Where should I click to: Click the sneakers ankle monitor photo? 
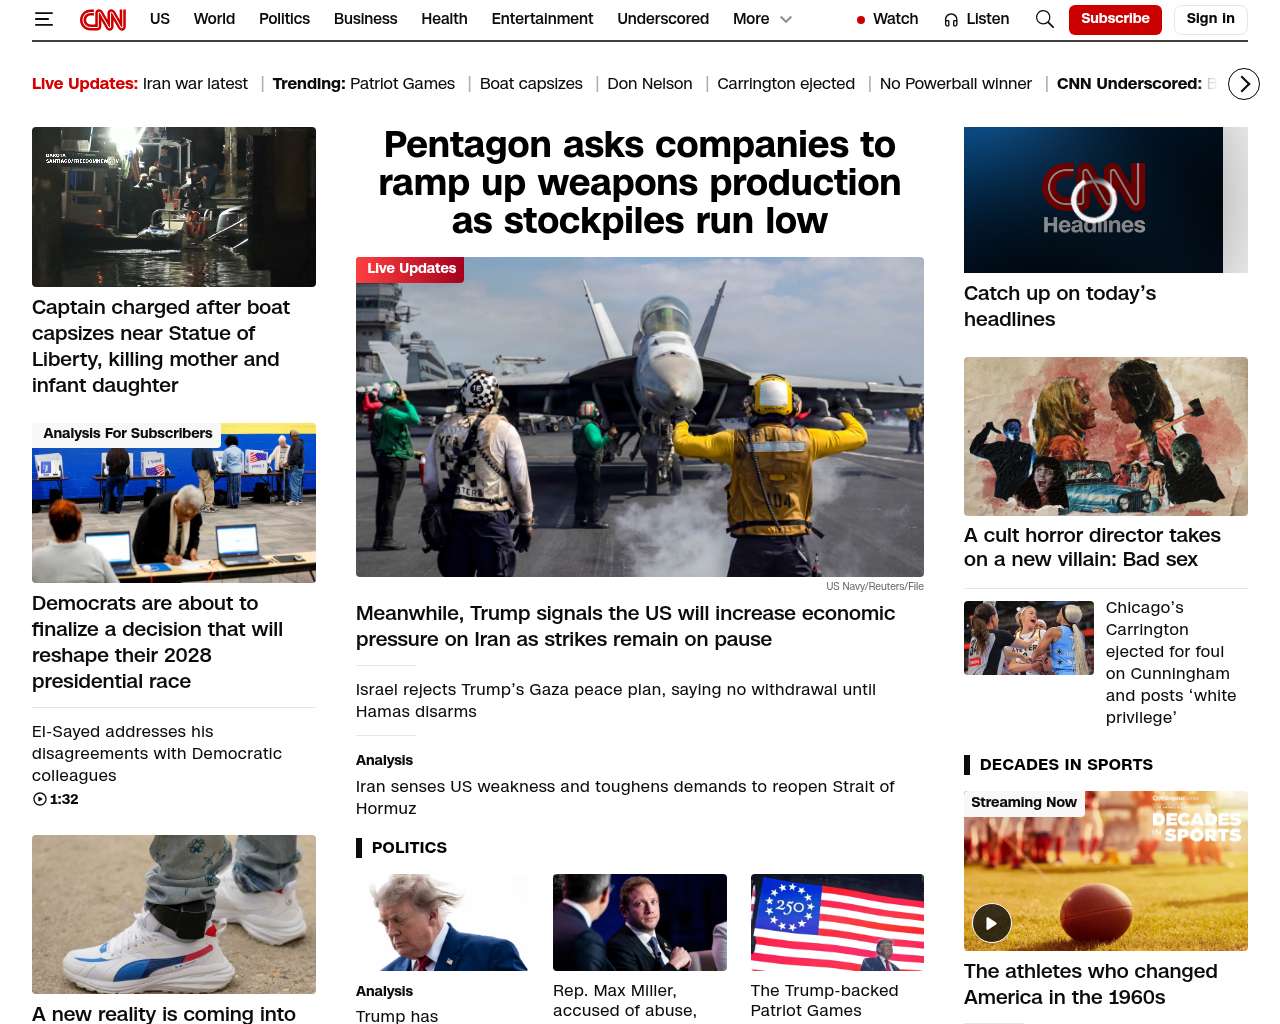[x=174, y=914]
